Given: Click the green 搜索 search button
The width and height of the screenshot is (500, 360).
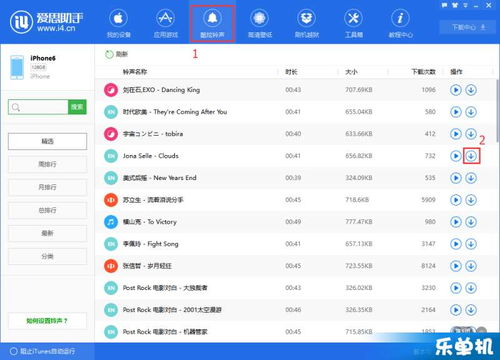Looking at the screenshot, I should [x=77, y=107].
